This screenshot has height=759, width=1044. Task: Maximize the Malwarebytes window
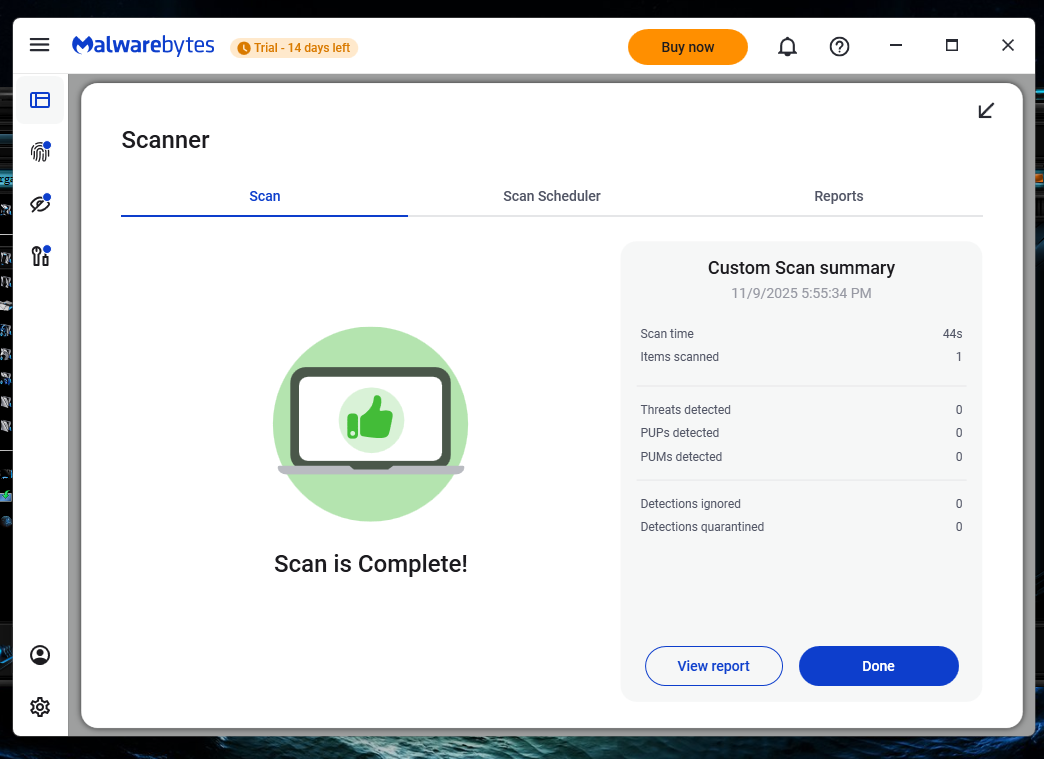point(952,45)
